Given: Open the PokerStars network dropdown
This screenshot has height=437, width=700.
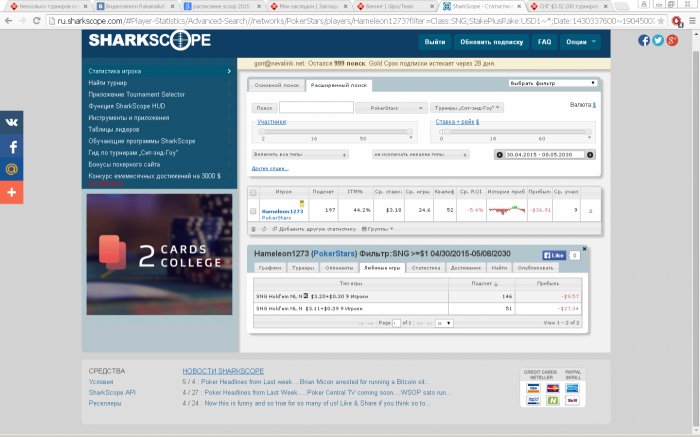Looking at the screenshot, I should (392, 108).
